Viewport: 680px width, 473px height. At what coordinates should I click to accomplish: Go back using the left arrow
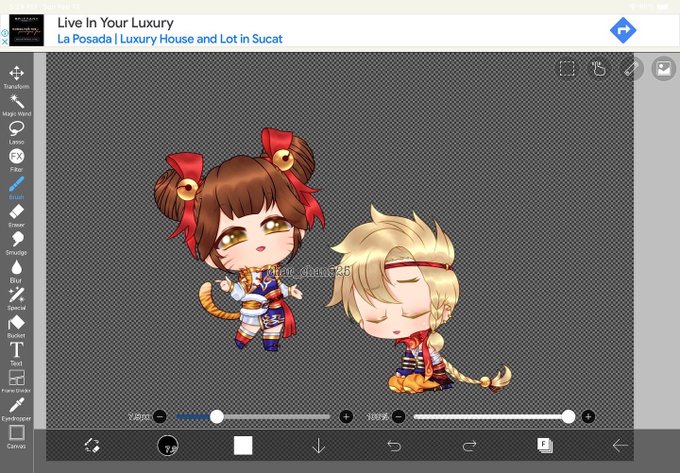point(620,445)
